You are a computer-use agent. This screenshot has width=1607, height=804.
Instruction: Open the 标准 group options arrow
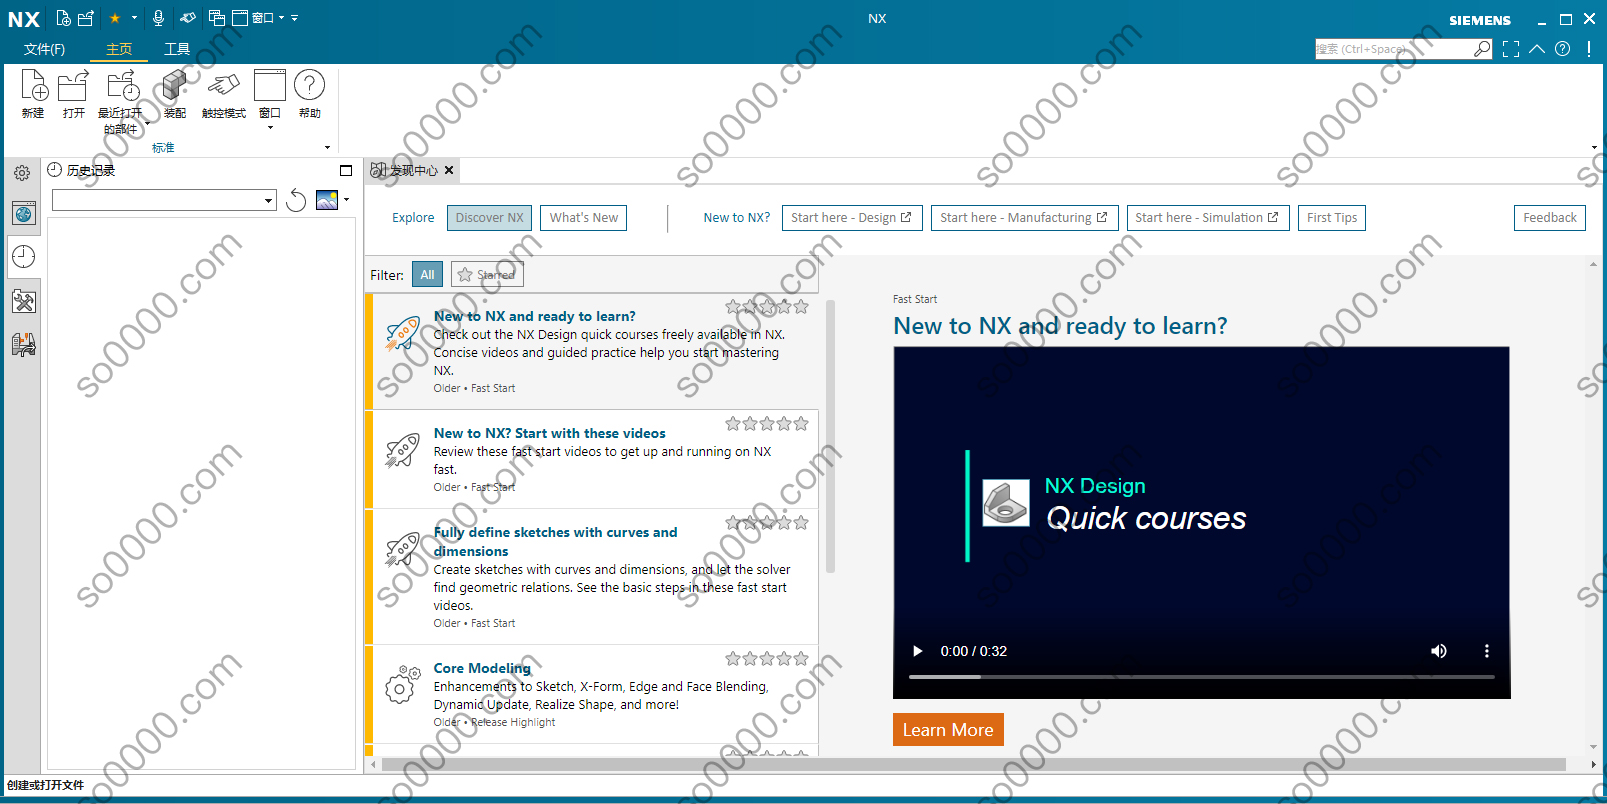coord(327,148)
